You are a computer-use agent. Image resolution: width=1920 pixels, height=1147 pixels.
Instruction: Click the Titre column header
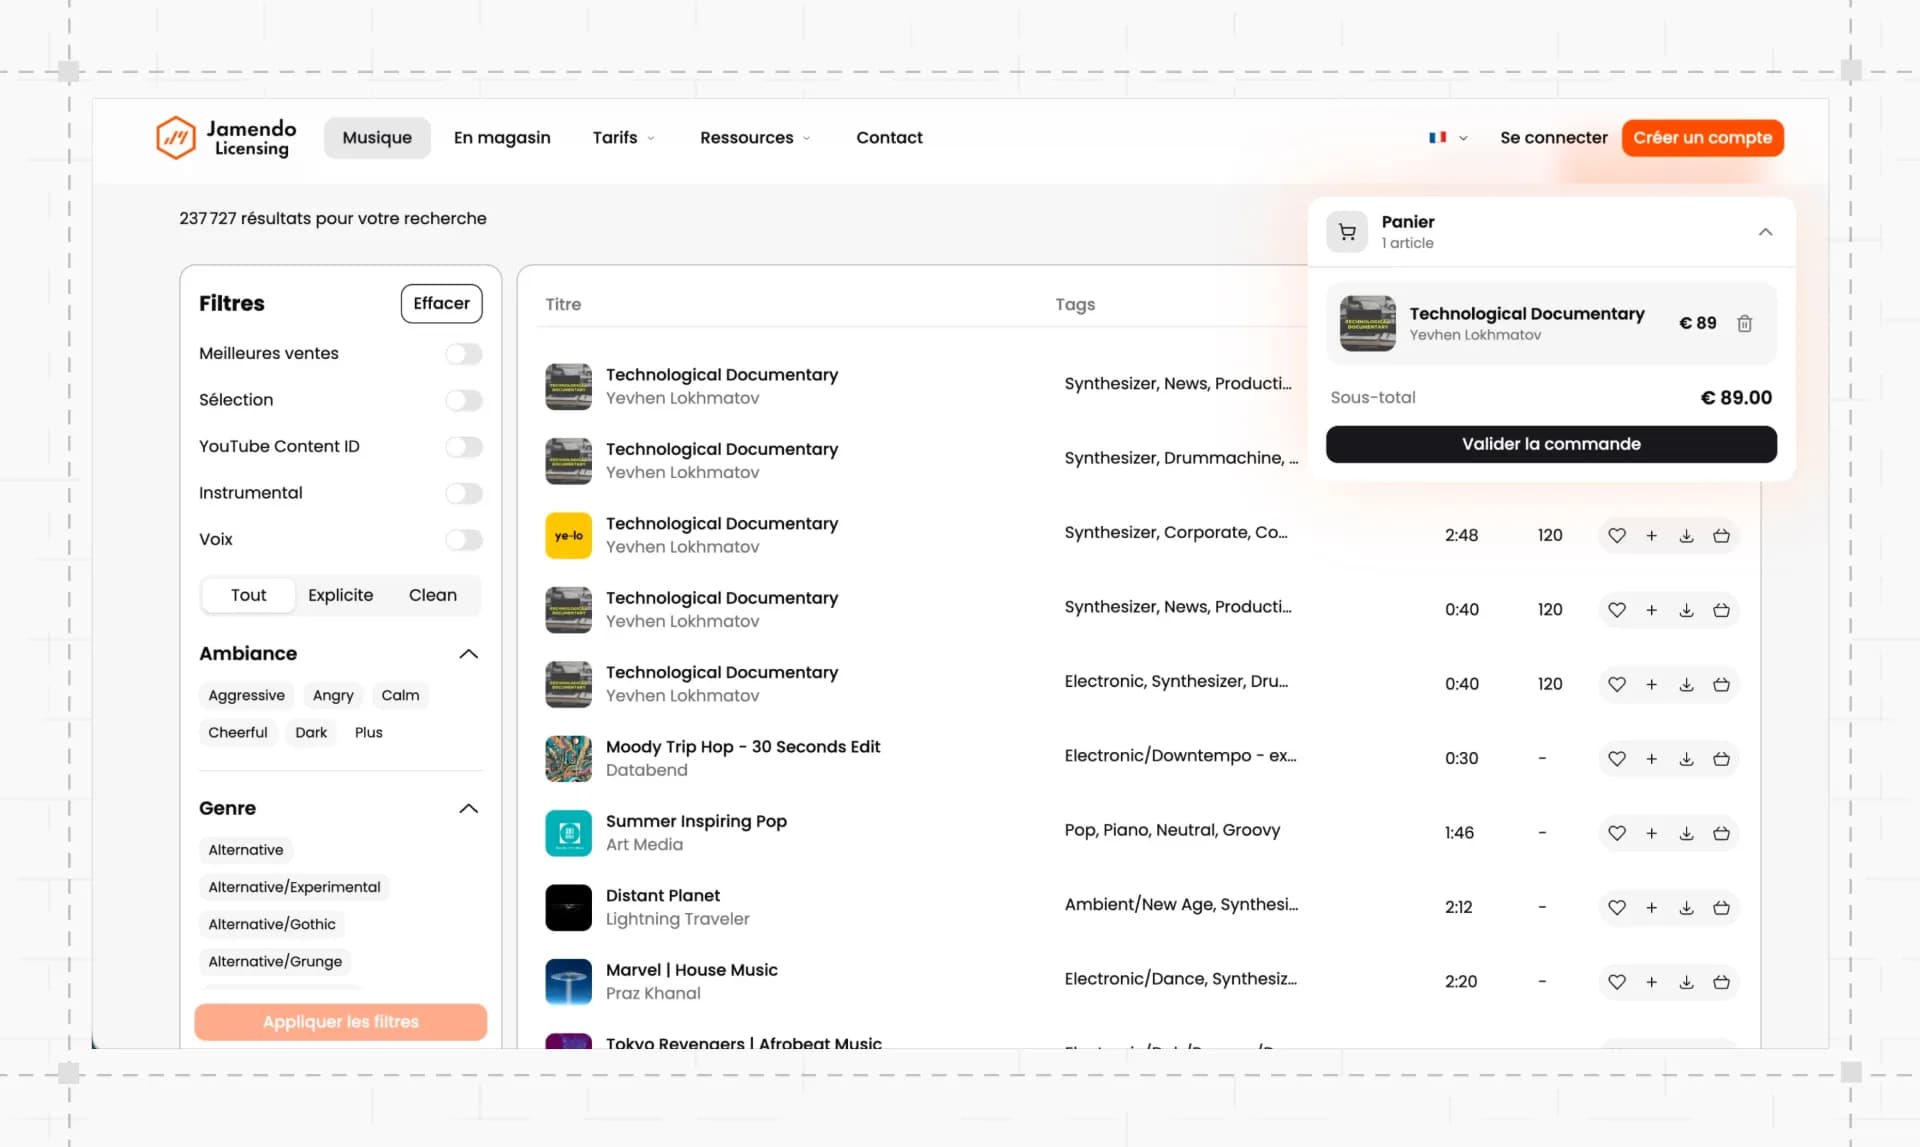coord(563,304)
